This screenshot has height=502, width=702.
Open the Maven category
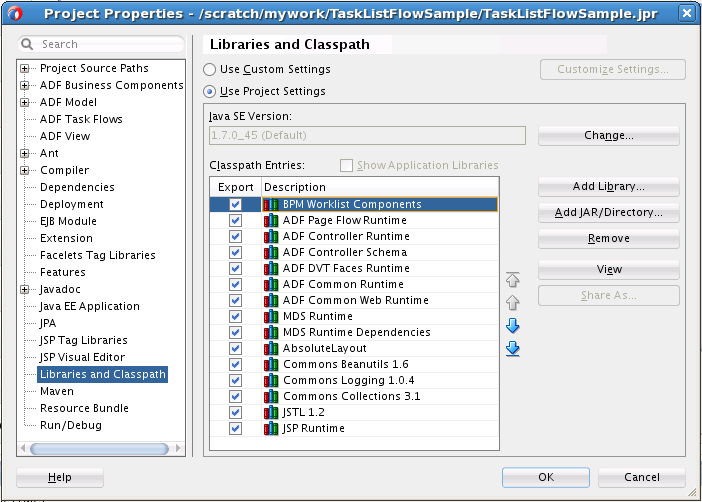[57, 391]
